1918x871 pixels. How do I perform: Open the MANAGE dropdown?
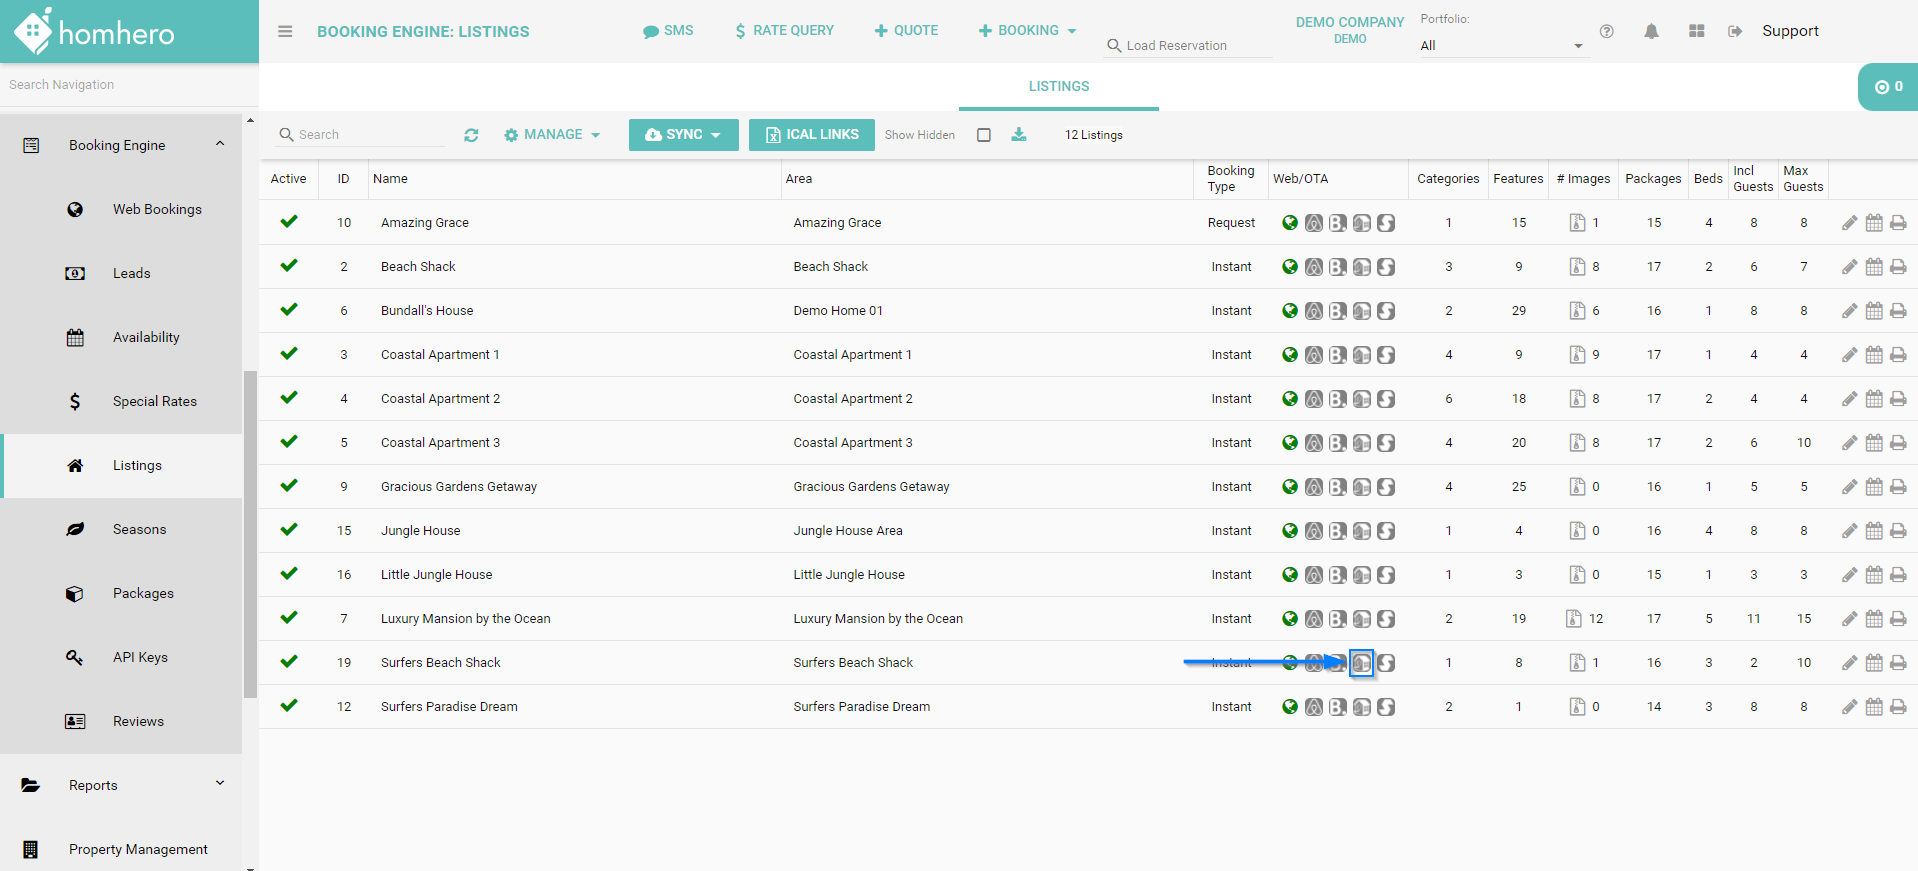point(552,135)
